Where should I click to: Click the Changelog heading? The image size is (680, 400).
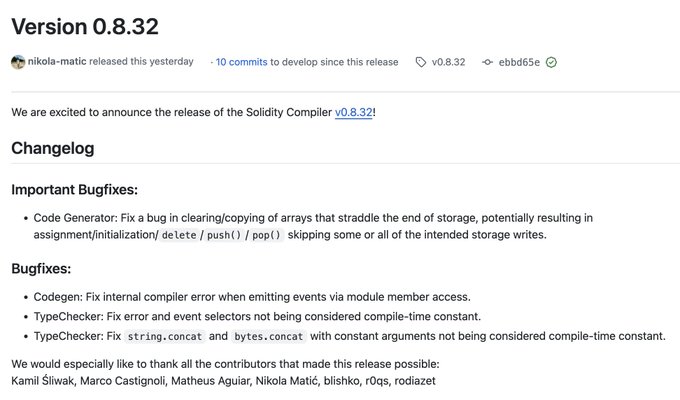(53, 149)
